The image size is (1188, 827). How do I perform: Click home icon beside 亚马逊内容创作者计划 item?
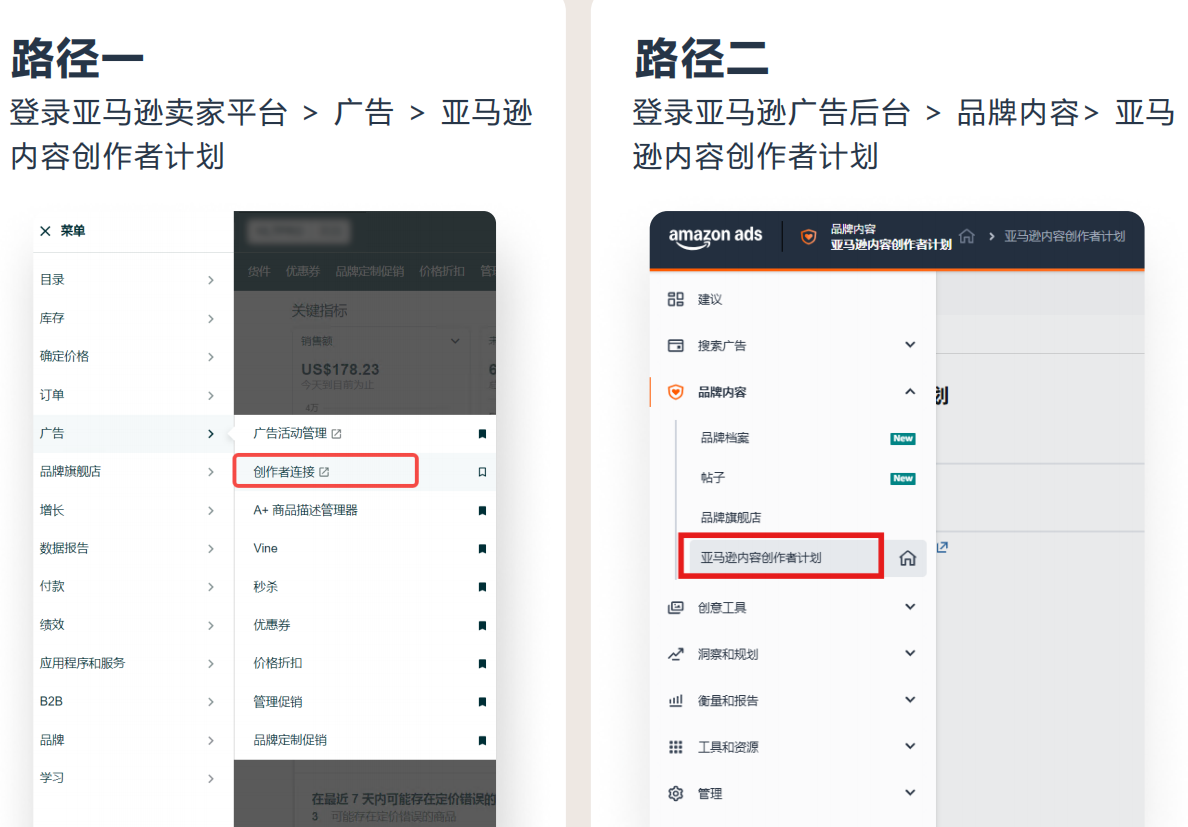[906, 556]
